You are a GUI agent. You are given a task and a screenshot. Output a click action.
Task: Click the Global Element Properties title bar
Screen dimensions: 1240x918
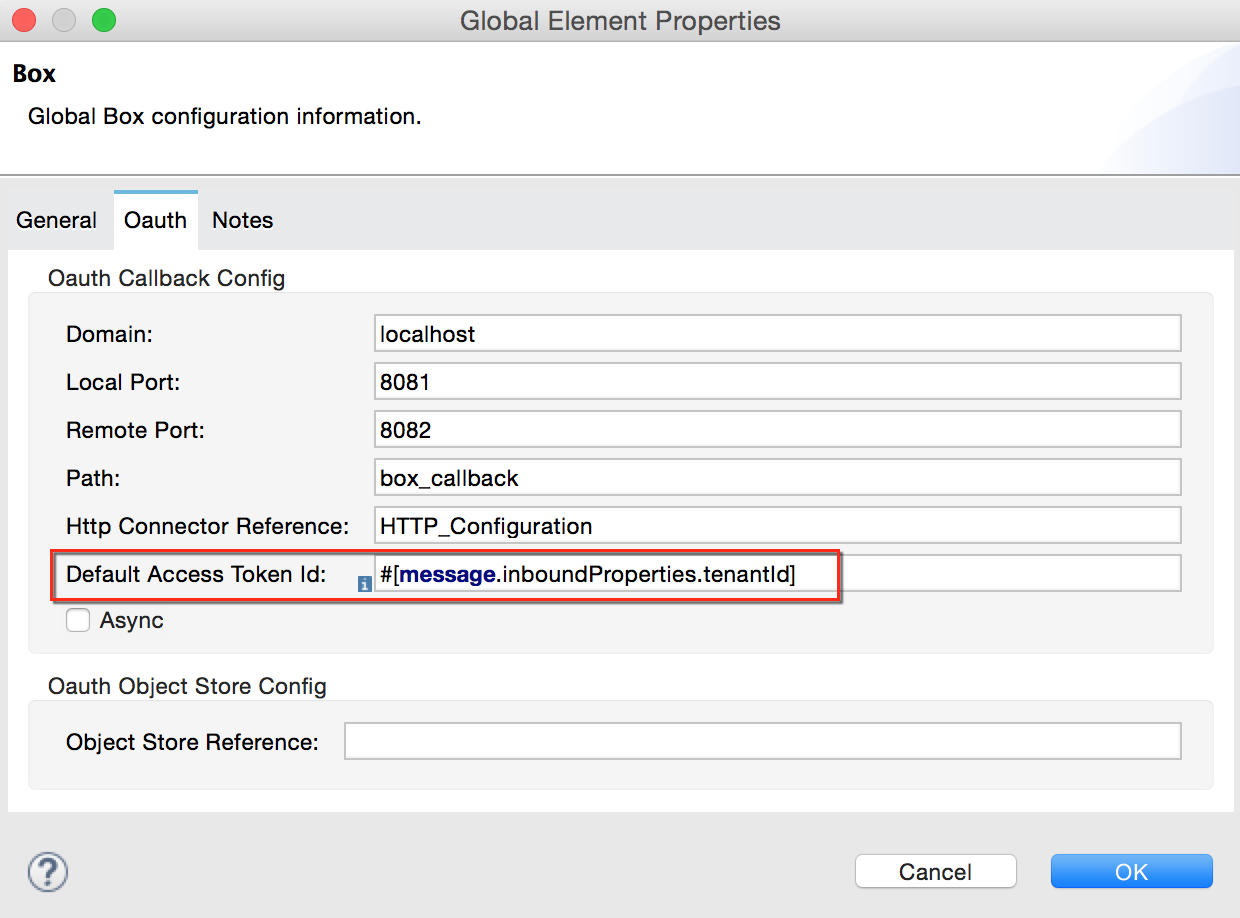[x=620, y=20]
